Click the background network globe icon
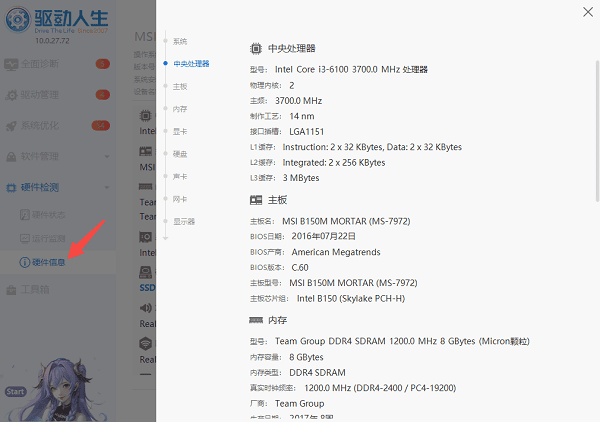 tap(145, 344)
